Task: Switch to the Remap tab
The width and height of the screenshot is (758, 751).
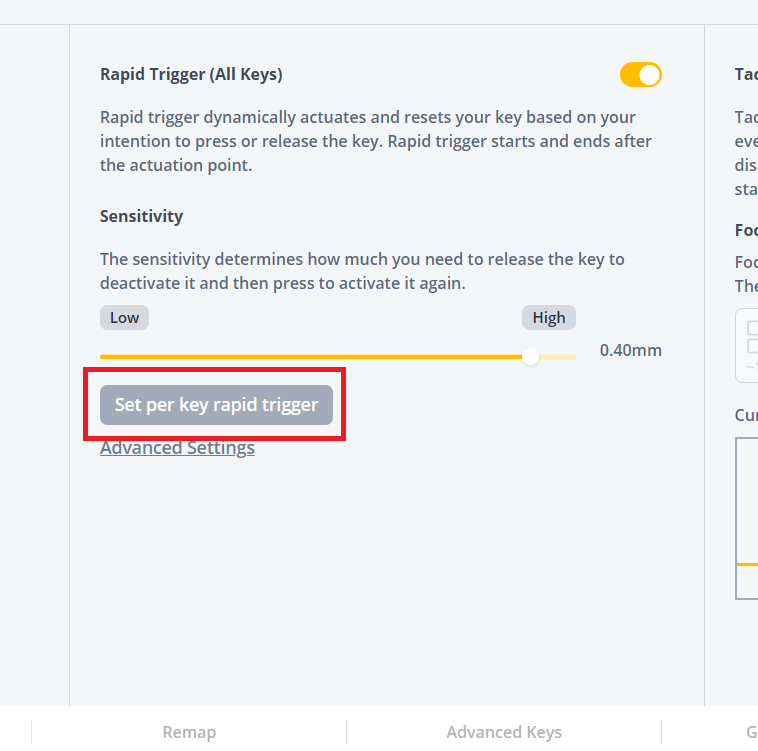Action: click(189, 732)
